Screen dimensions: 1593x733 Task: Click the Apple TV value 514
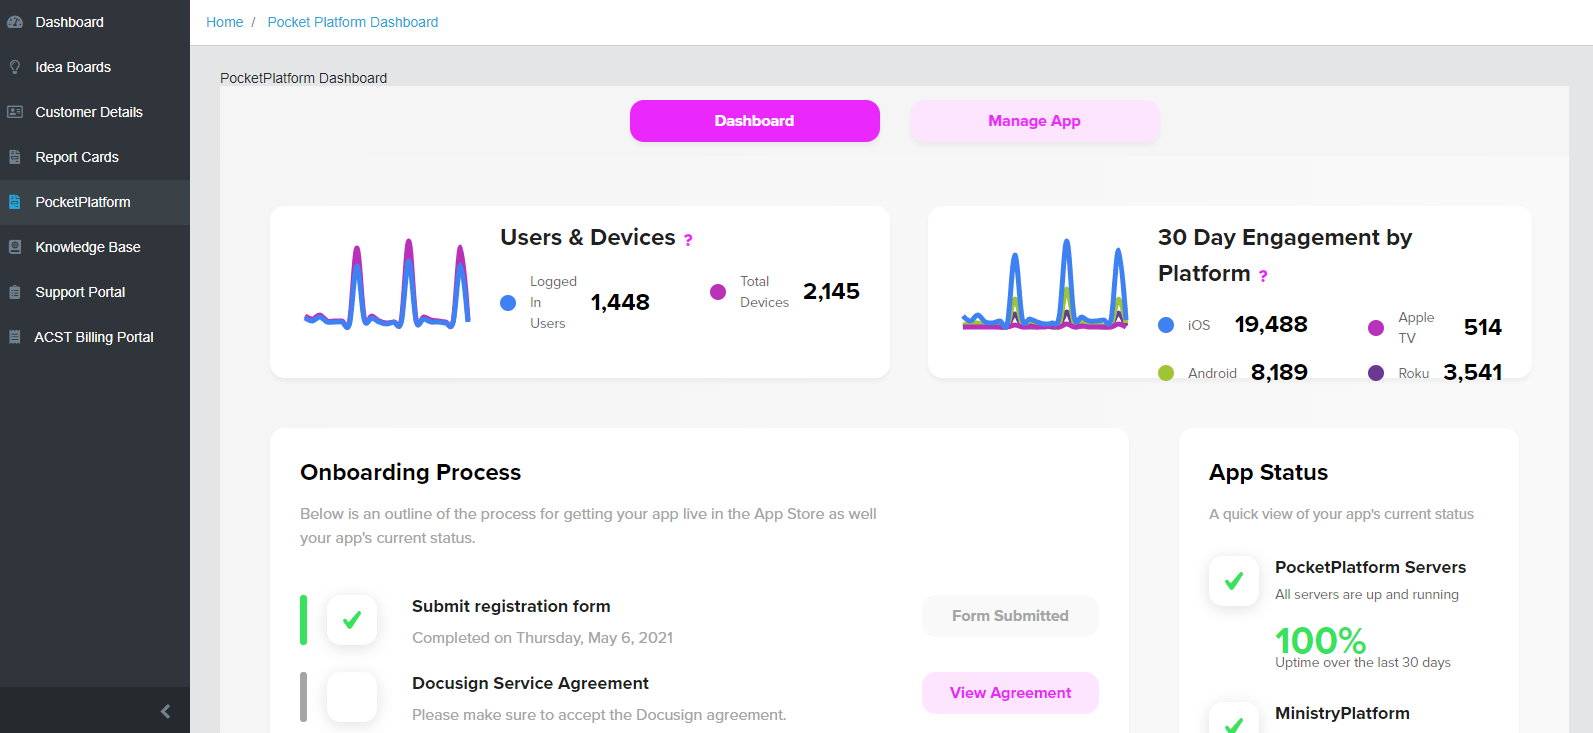pyautogui.click(x=1483, y=327)
